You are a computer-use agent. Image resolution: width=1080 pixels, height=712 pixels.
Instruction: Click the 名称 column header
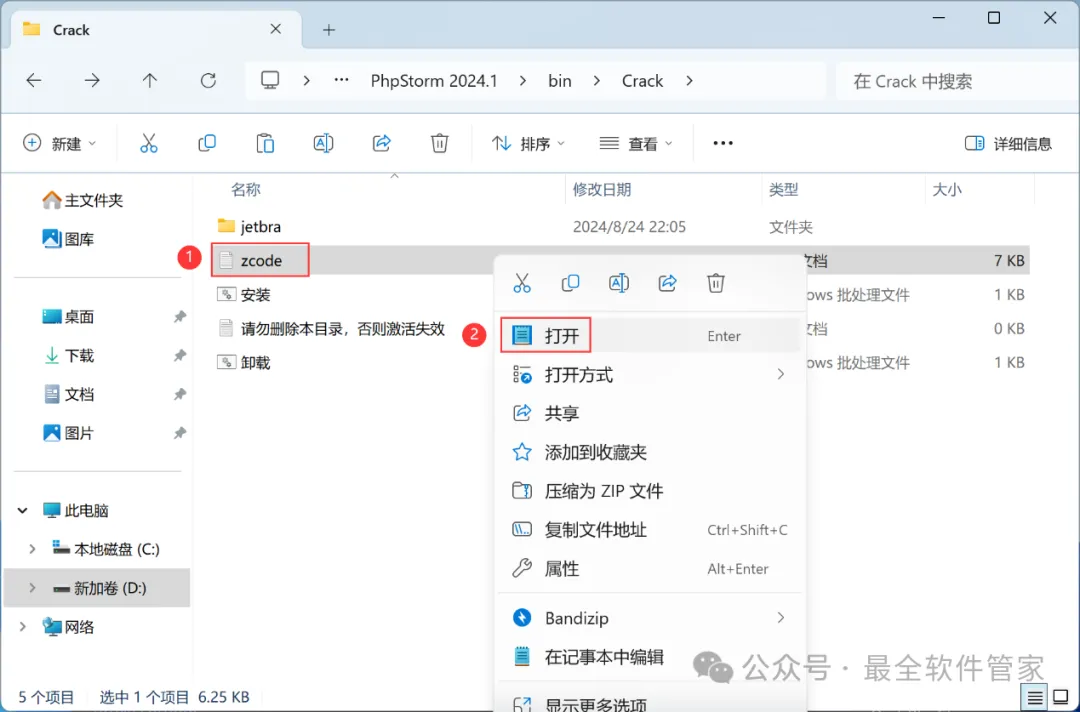[x=246, y=189]
